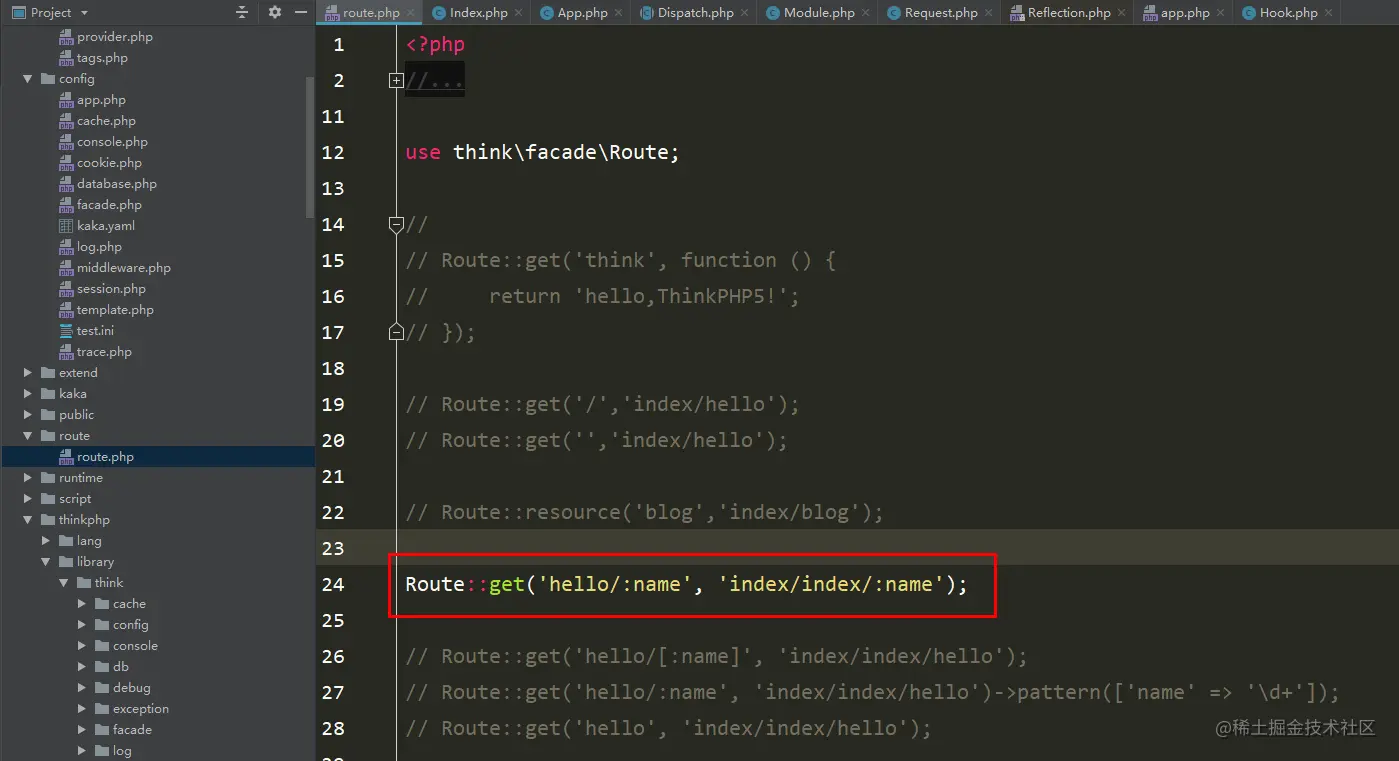1399x761 pixels.
Task: Click the Route::resource comment on line 22
Action: (x=644, y=512)
